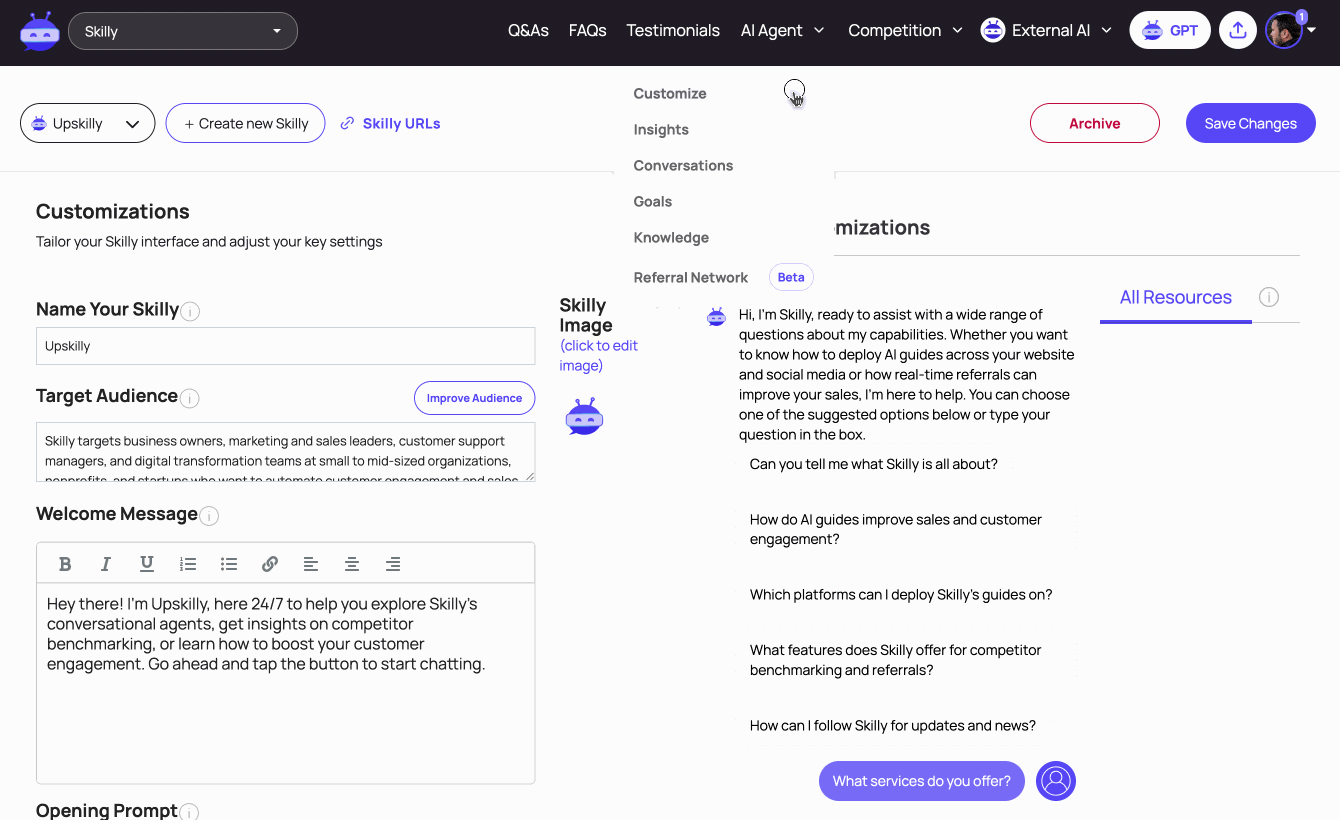Viewport: 1340px width, 820px height.
Task: Switch to All Resources tab
Action: click(1176, 297)
